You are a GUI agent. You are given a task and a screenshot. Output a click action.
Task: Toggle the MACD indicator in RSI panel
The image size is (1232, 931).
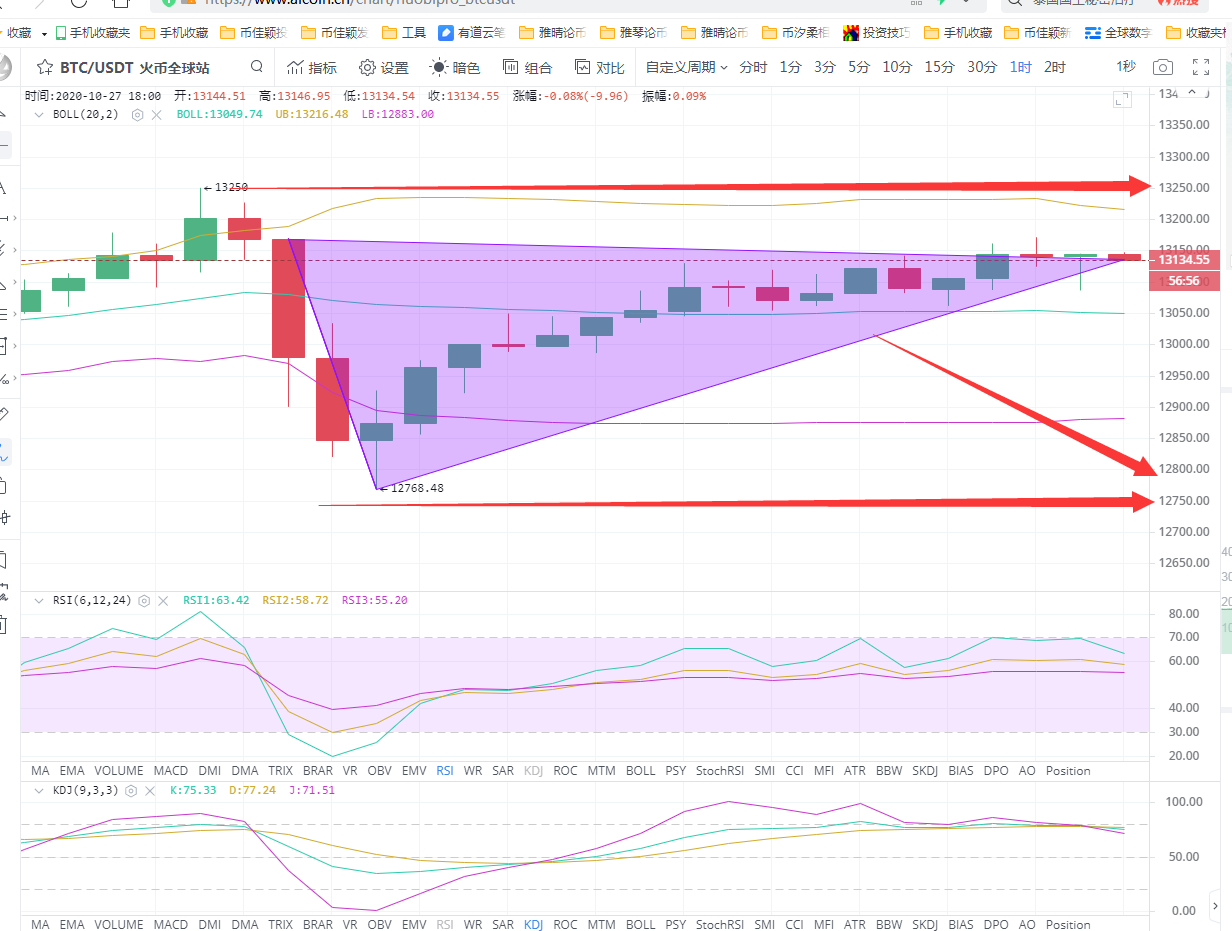(171, 771)
